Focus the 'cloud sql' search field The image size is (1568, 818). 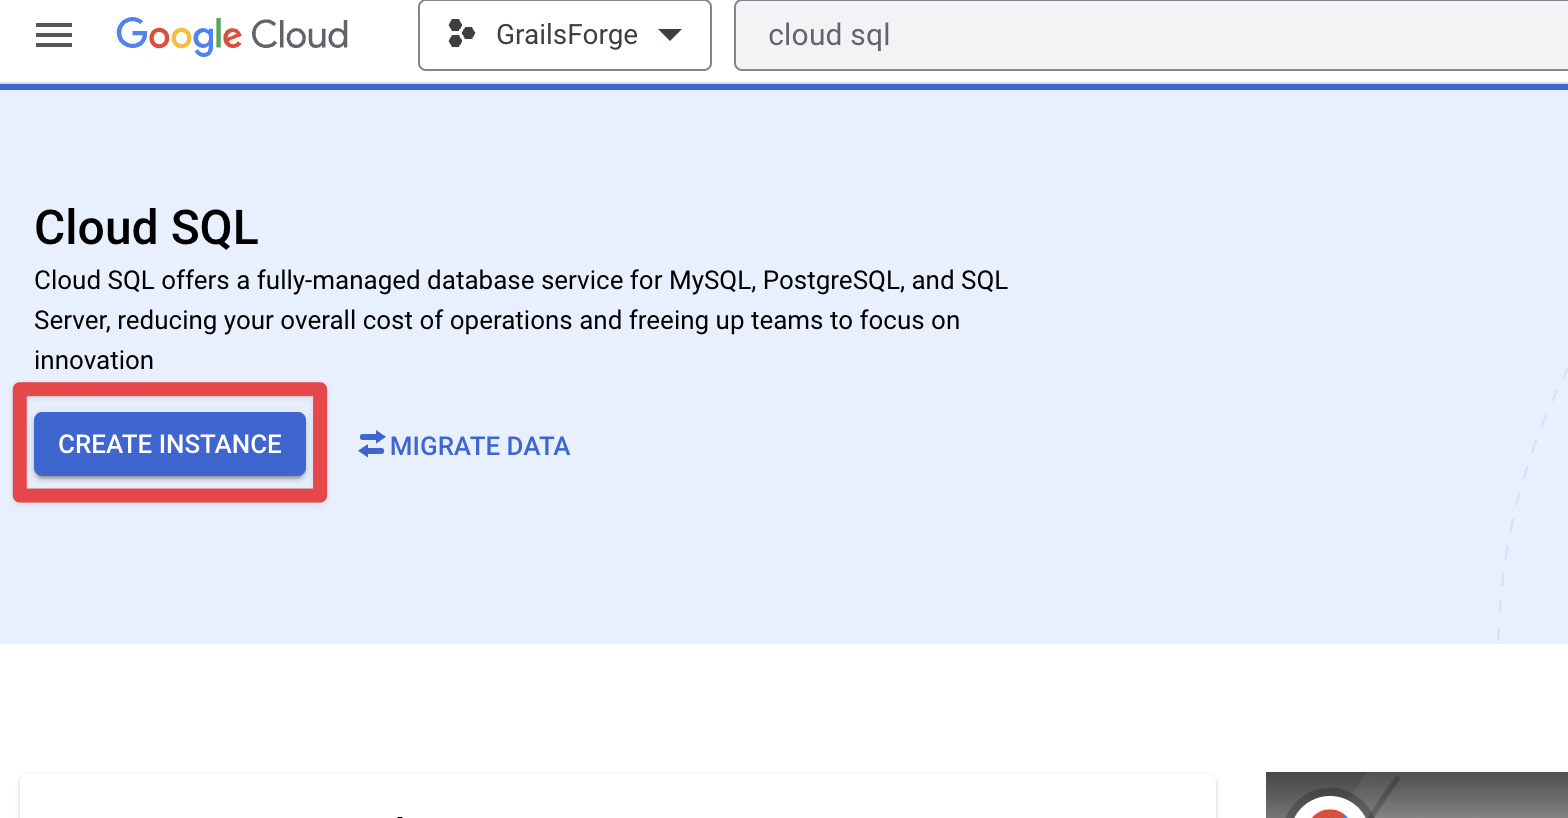coord(1151,35)
